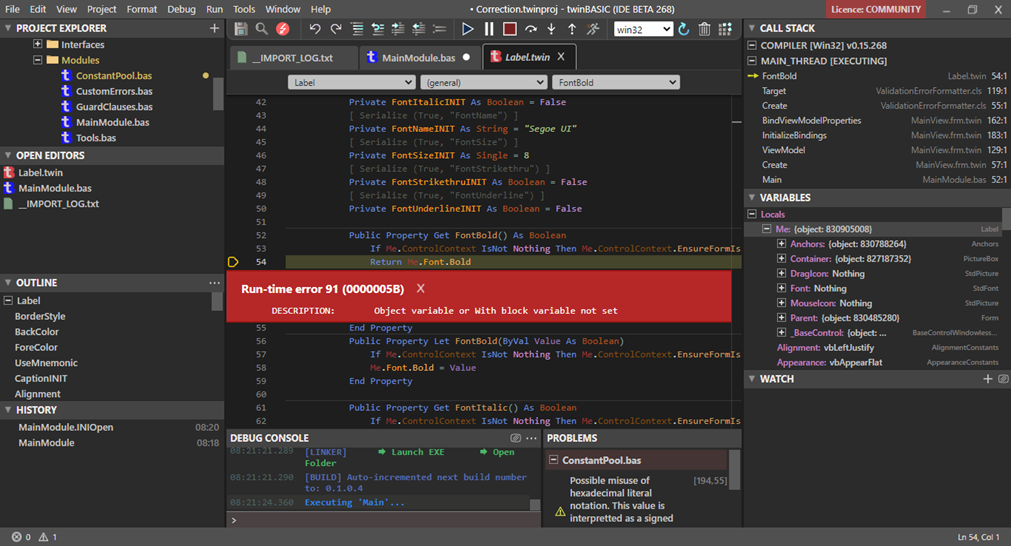Image resolution: width=1011 pixels, height=546 pixels.
Task: Click the grid of squares toolbar icon
Action: pos(725,29)
